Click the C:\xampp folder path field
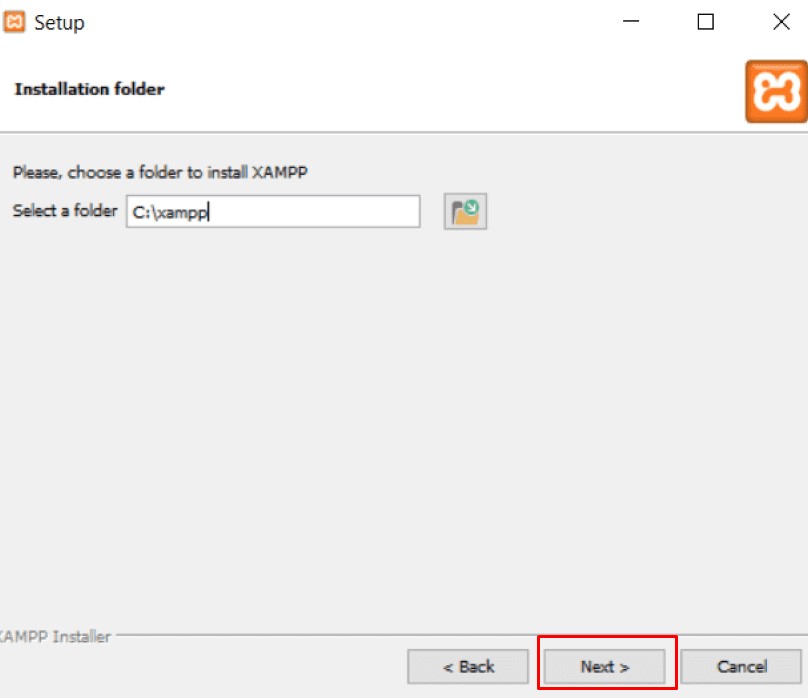808x698 pixels. [x=272, y=212]
